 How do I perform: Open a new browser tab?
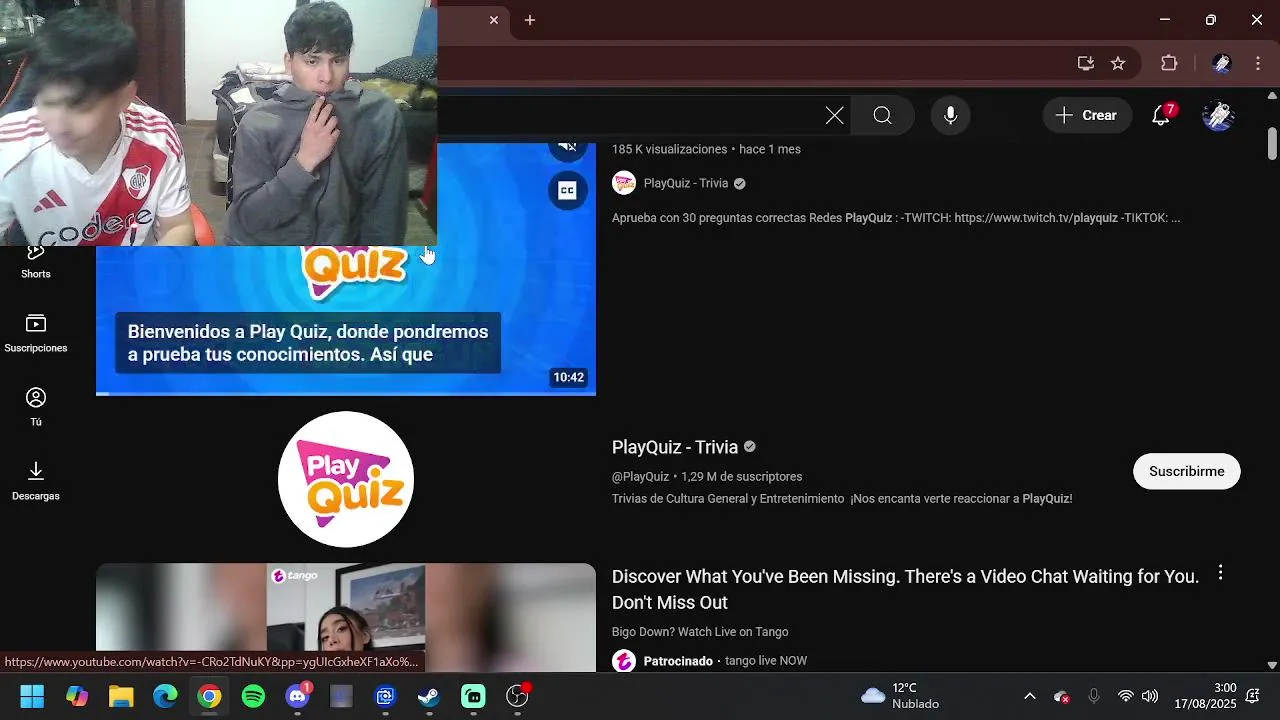point(530,20)
